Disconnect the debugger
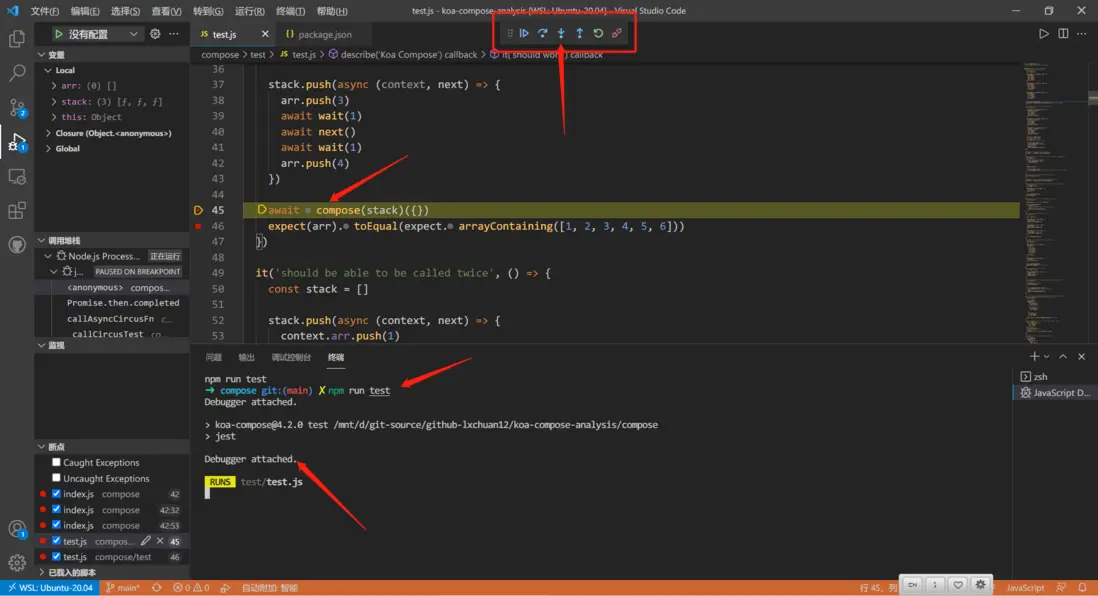The width and height of the screenshot is (1098, 596). 617,33
